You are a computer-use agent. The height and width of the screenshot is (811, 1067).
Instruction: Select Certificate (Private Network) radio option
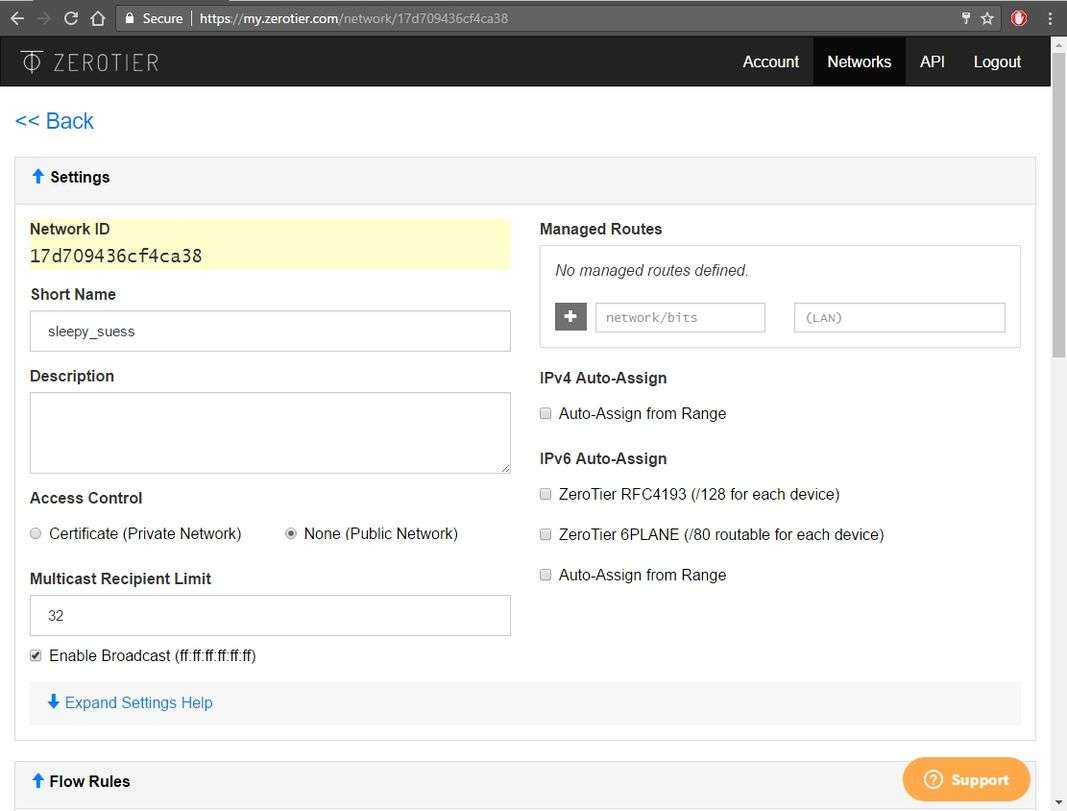click(36, 534)
